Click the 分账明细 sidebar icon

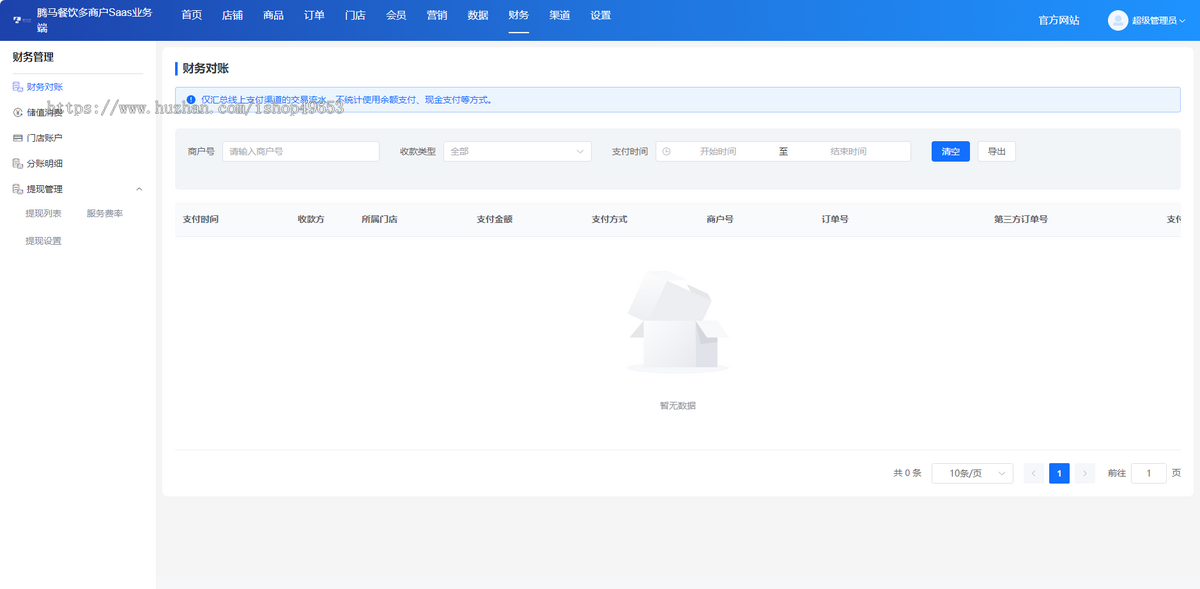pos(17,163)
